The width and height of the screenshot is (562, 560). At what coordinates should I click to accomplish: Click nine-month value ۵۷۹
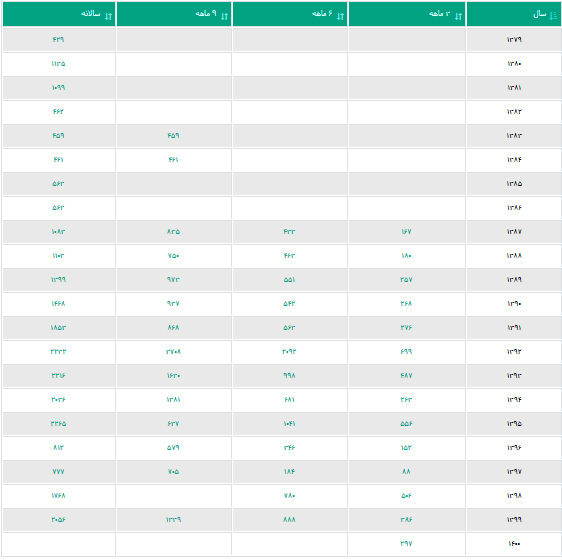point(173,447)
